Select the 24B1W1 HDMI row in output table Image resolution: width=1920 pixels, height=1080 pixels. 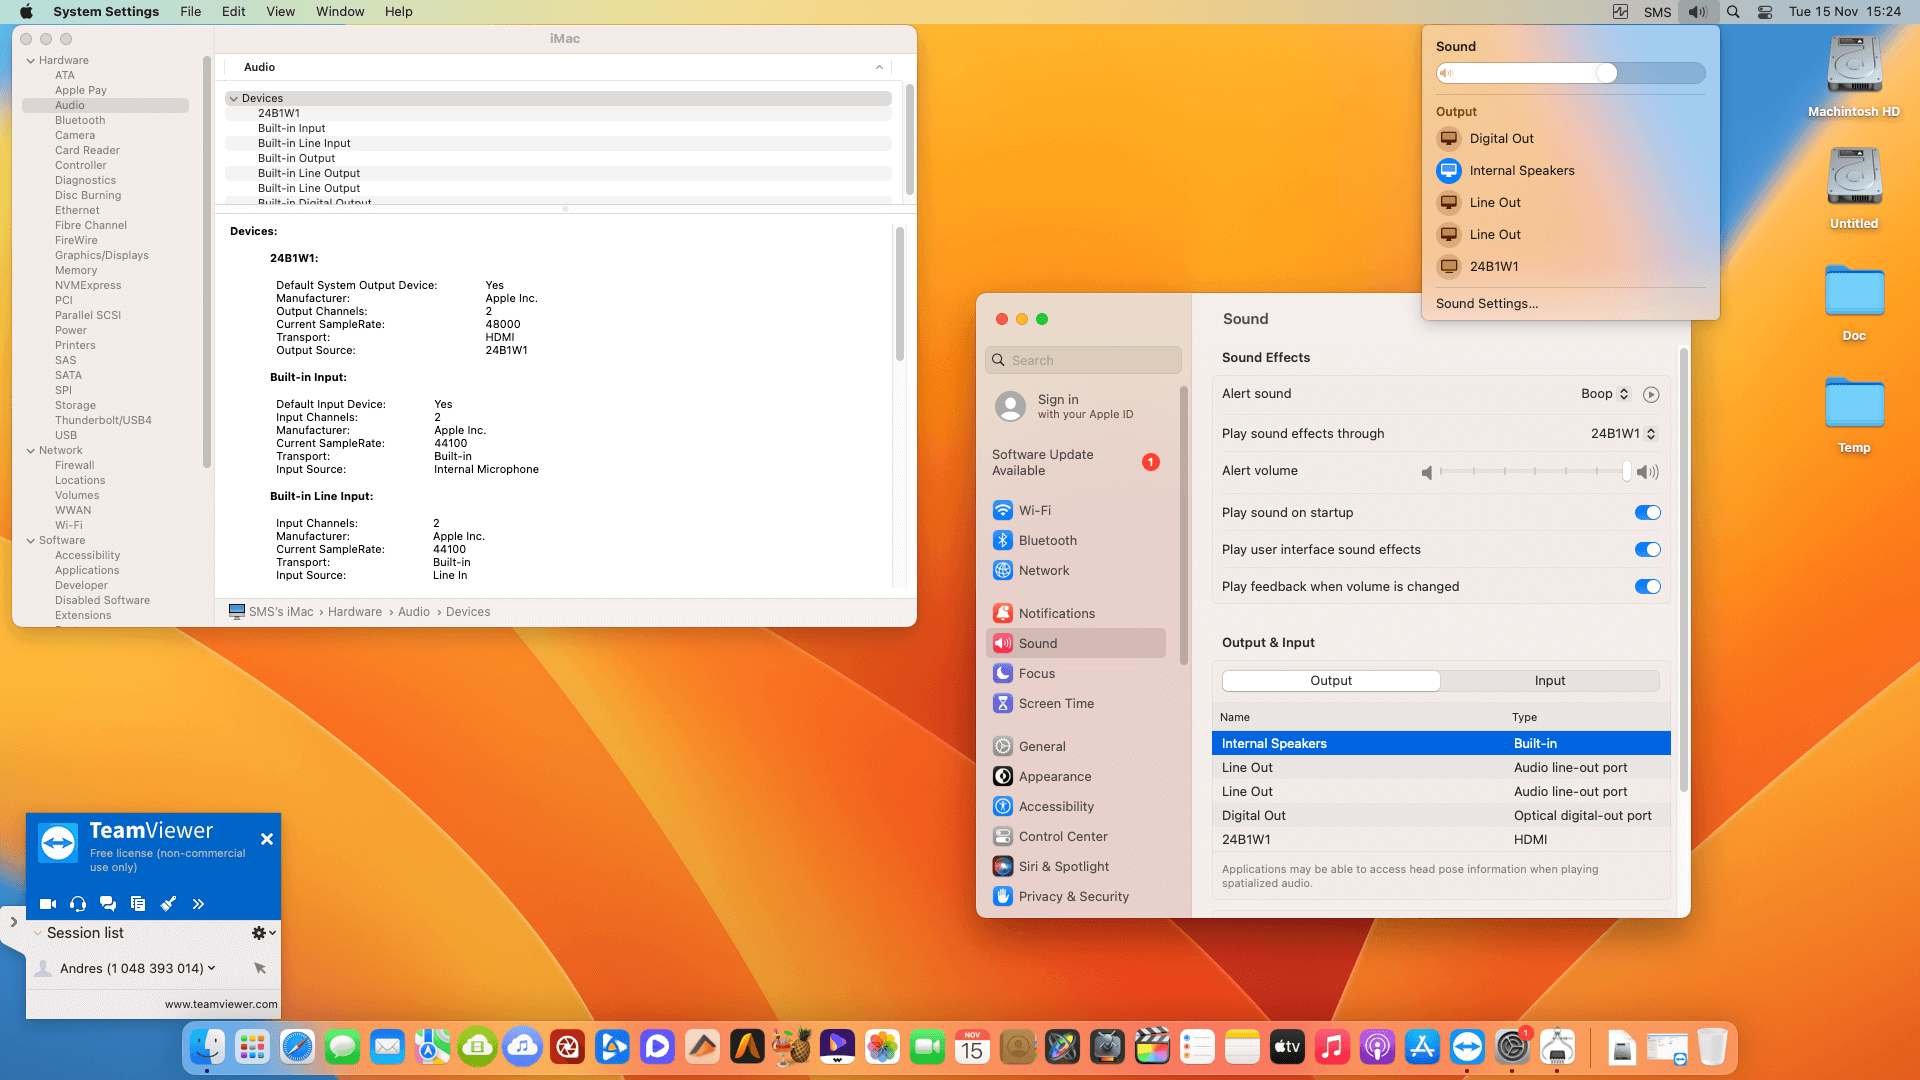click(1441, 840)
